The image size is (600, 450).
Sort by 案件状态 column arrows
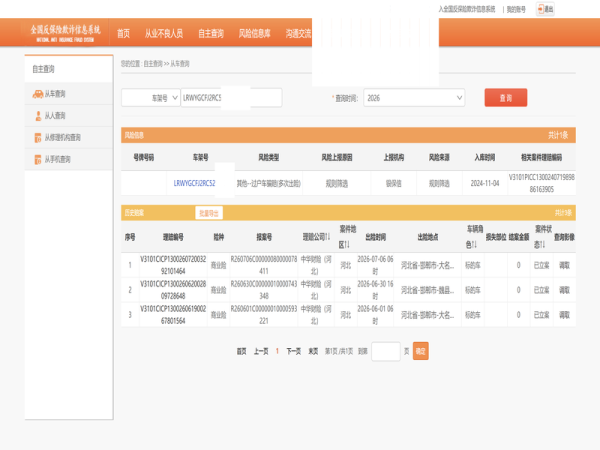(x=542, y=245)
